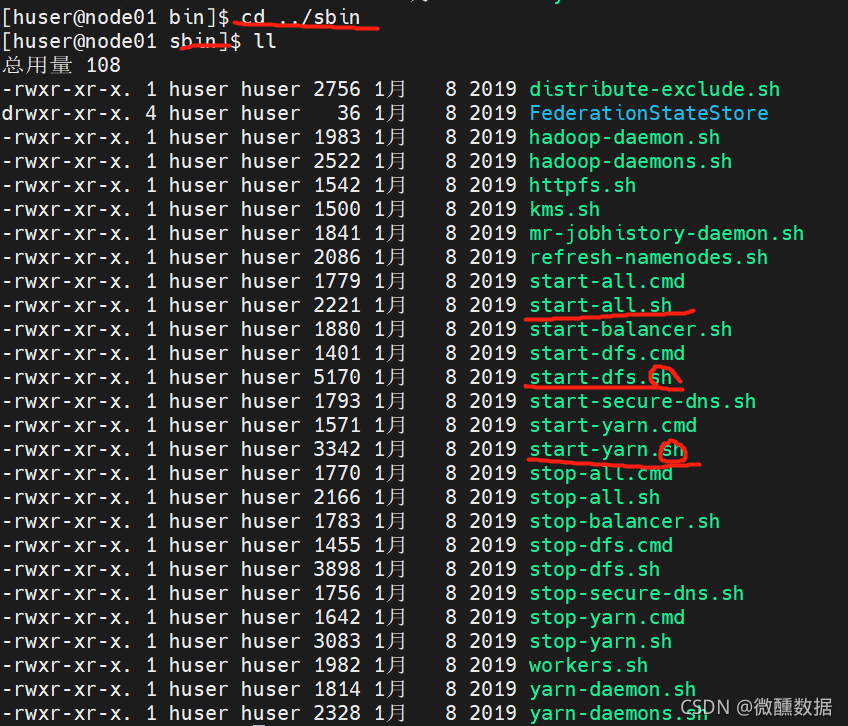Click file size 3342 of start-yarn.sh
This screenshot has height=726, width=848.
coord(337,450)
